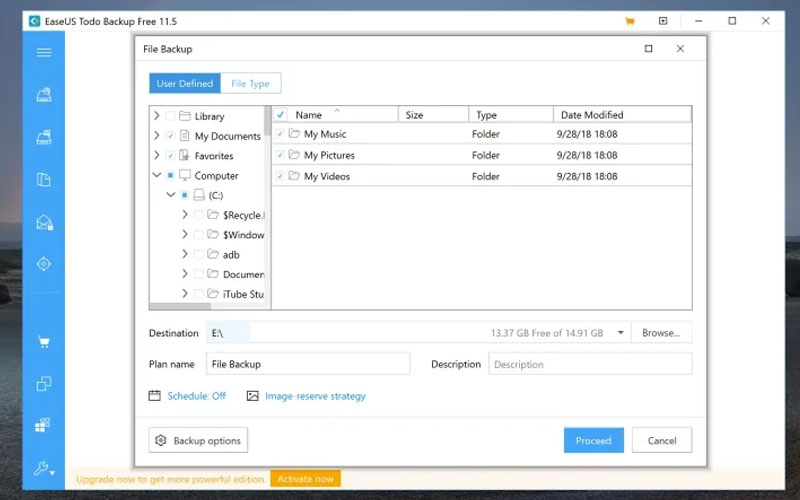Viewport: 800px width, 500px height.
Task: Open the Image-reserve strategy link
Action: (x=315, y=396)
